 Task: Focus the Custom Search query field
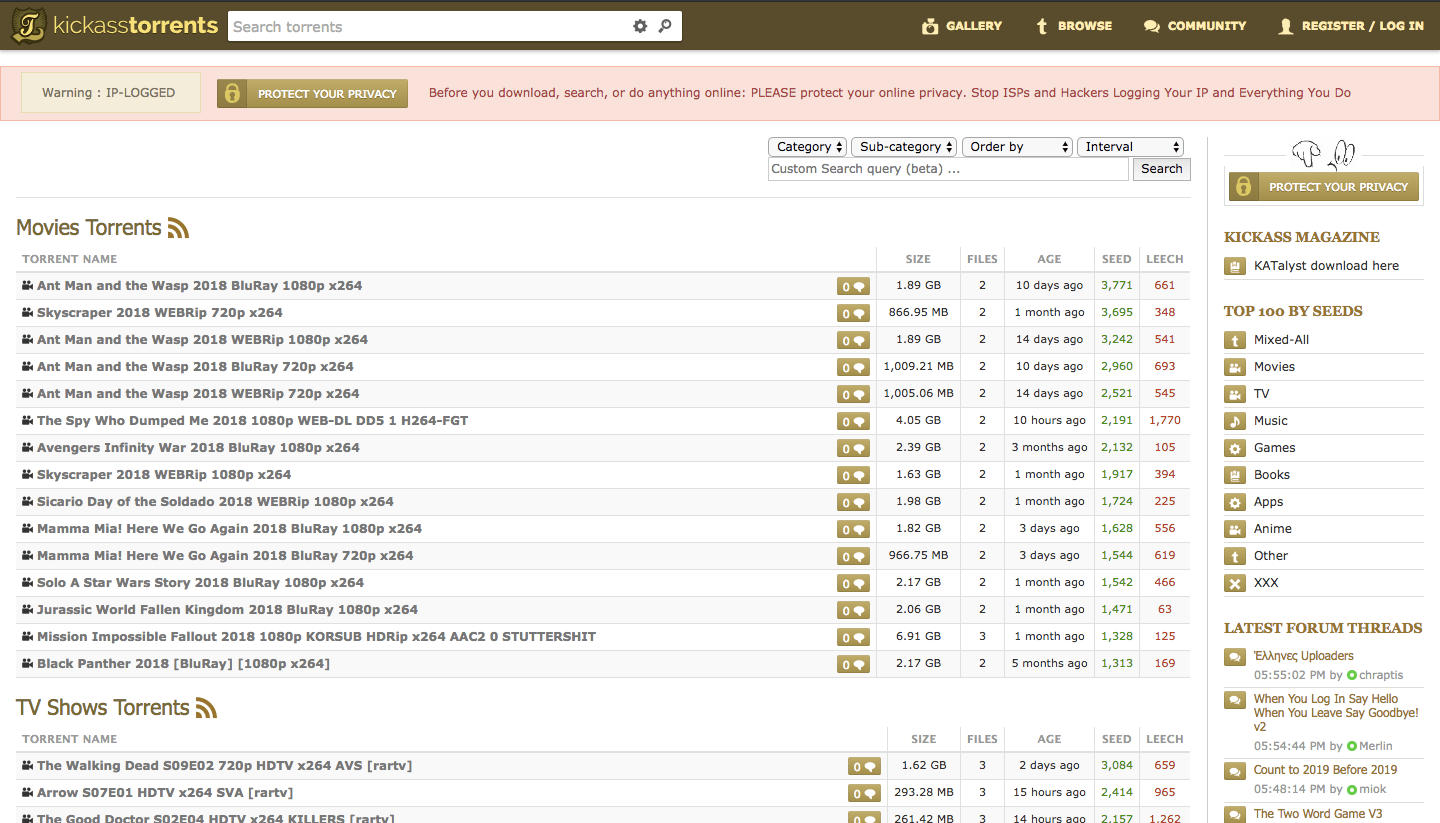point(948,169)
